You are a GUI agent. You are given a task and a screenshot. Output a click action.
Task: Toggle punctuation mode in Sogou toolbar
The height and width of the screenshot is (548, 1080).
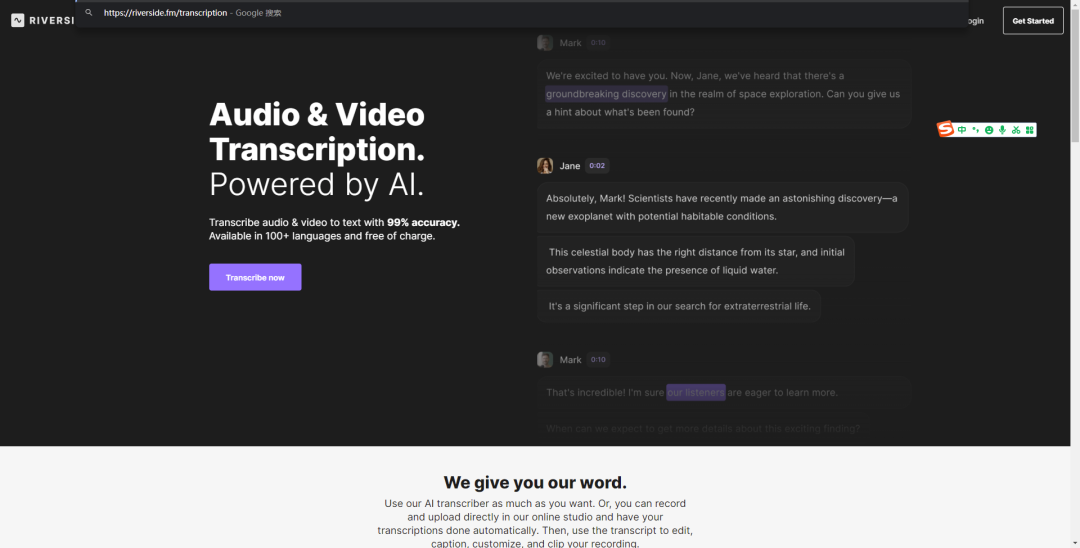pyautogui.click(x=975, y=130)
